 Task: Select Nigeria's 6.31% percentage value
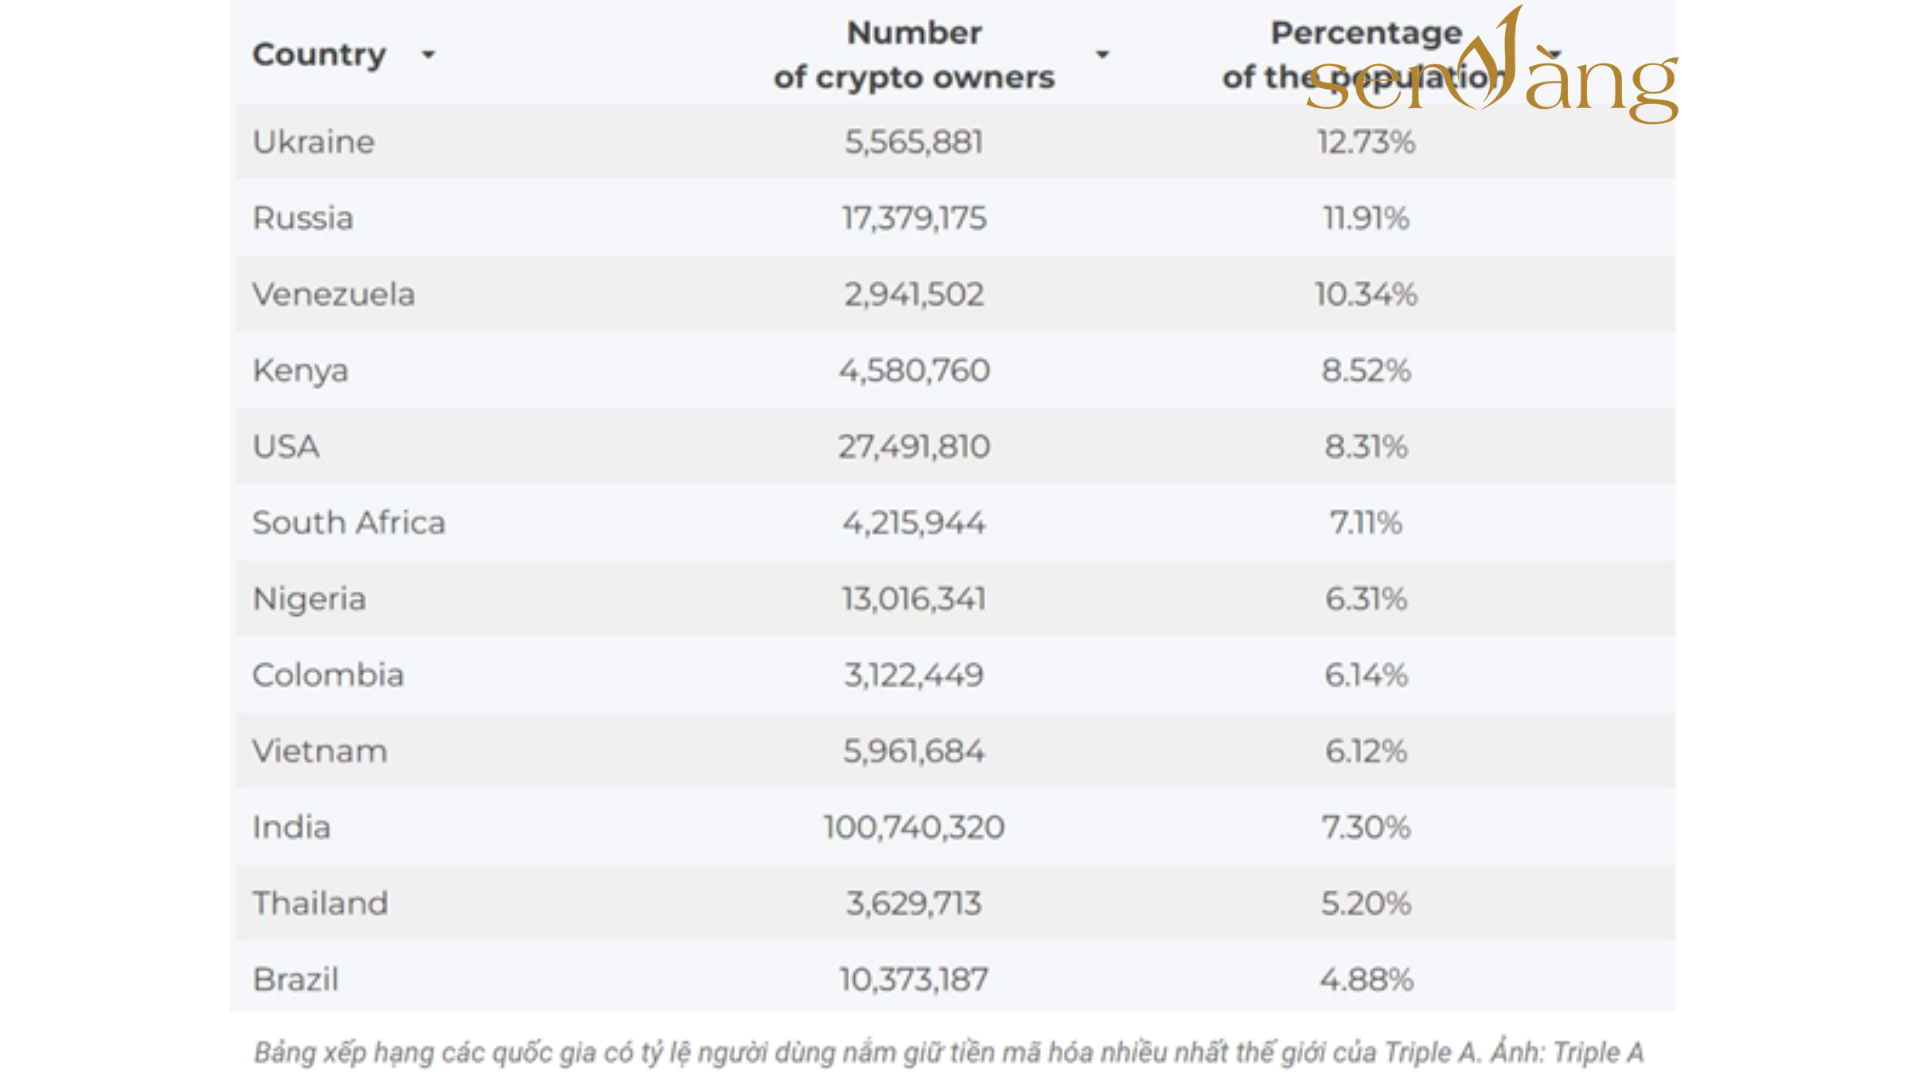pos(1365,599)
